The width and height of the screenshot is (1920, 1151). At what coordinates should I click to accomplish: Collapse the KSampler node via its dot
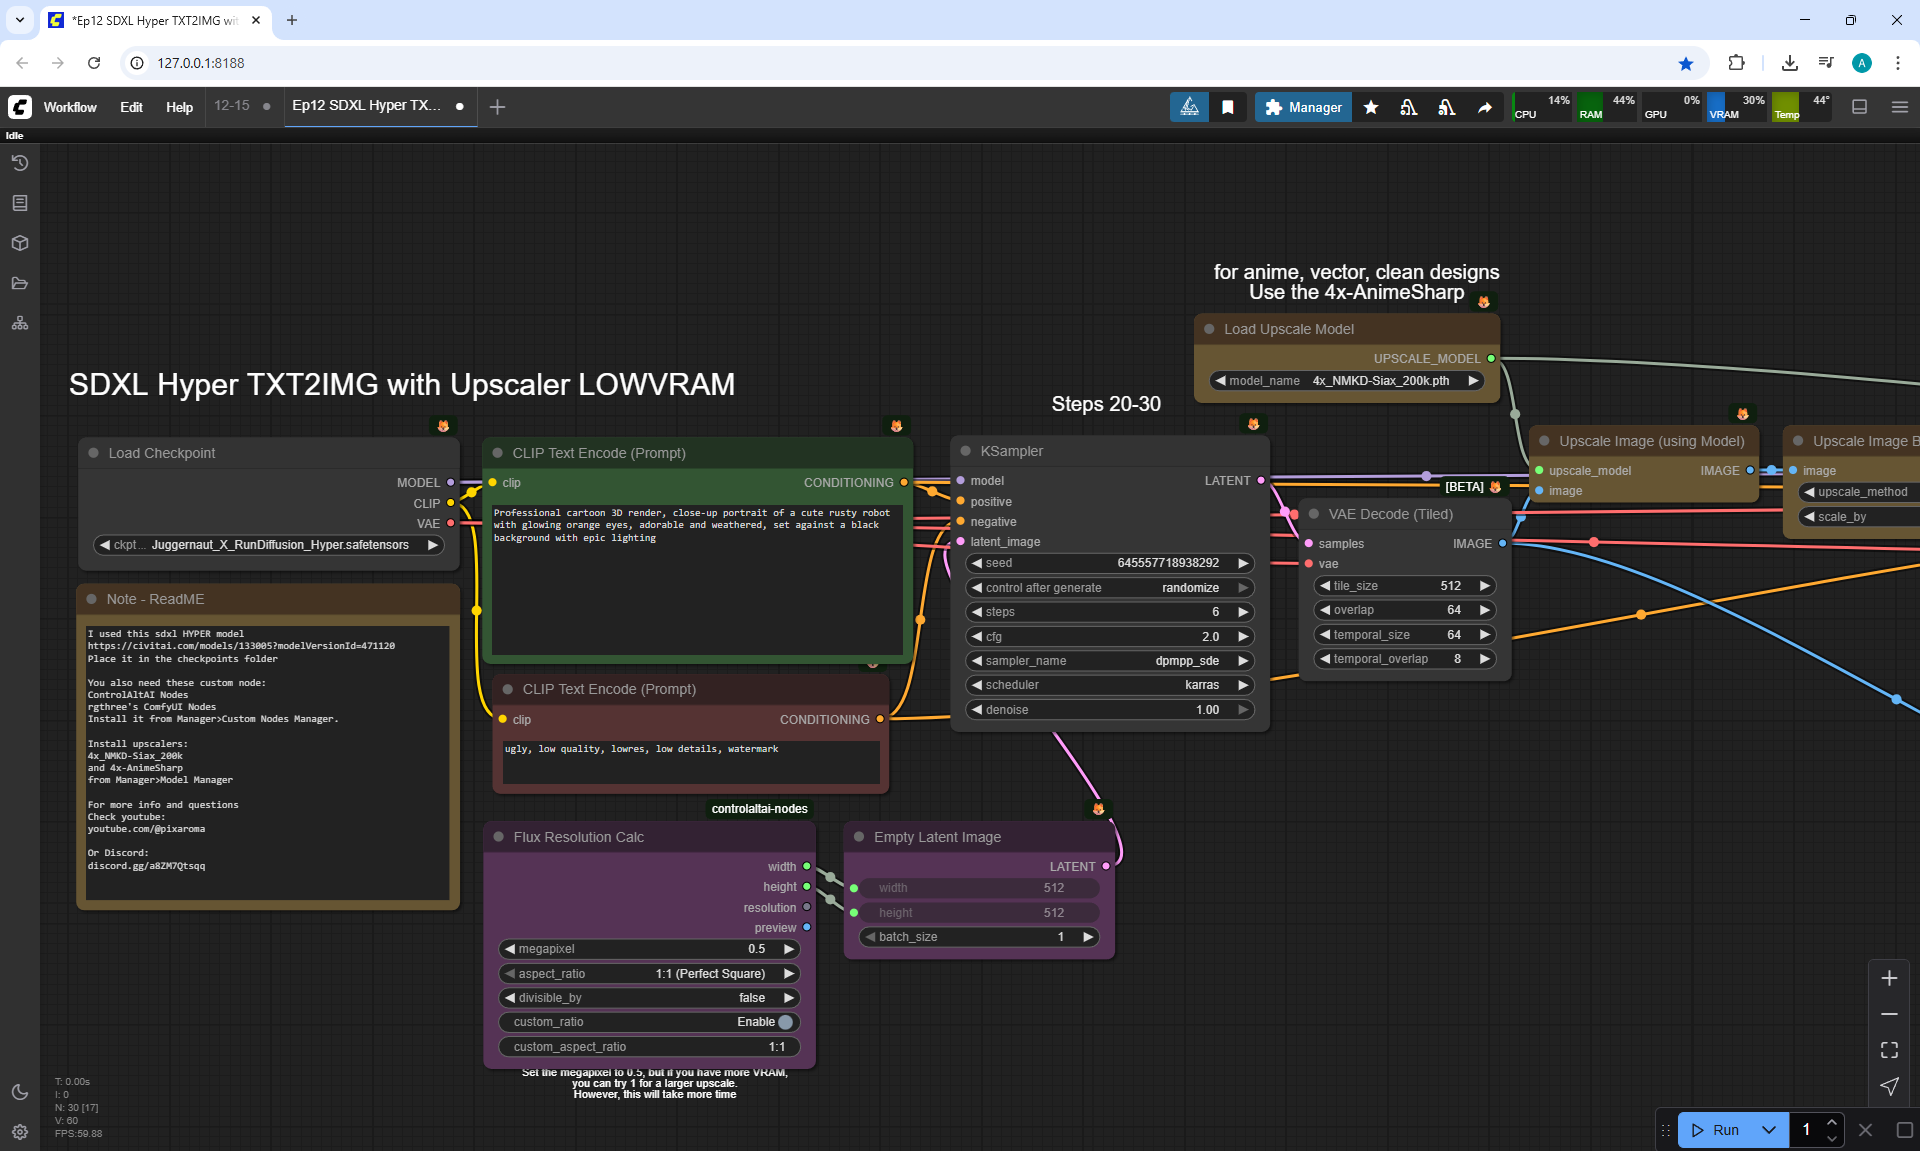pyautogui.click(x=966, y=451)
